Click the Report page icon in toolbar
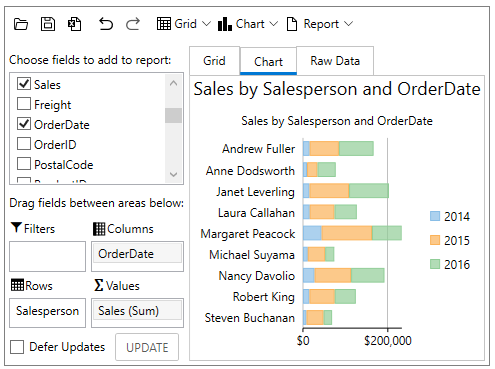This screenshot has height=369, width=495. [292, 24]
